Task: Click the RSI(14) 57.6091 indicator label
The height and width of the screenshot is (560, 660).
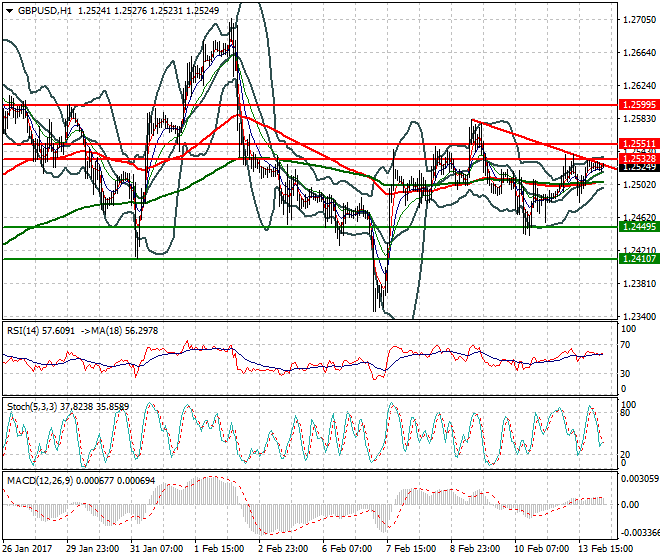Action: point(40,331)
